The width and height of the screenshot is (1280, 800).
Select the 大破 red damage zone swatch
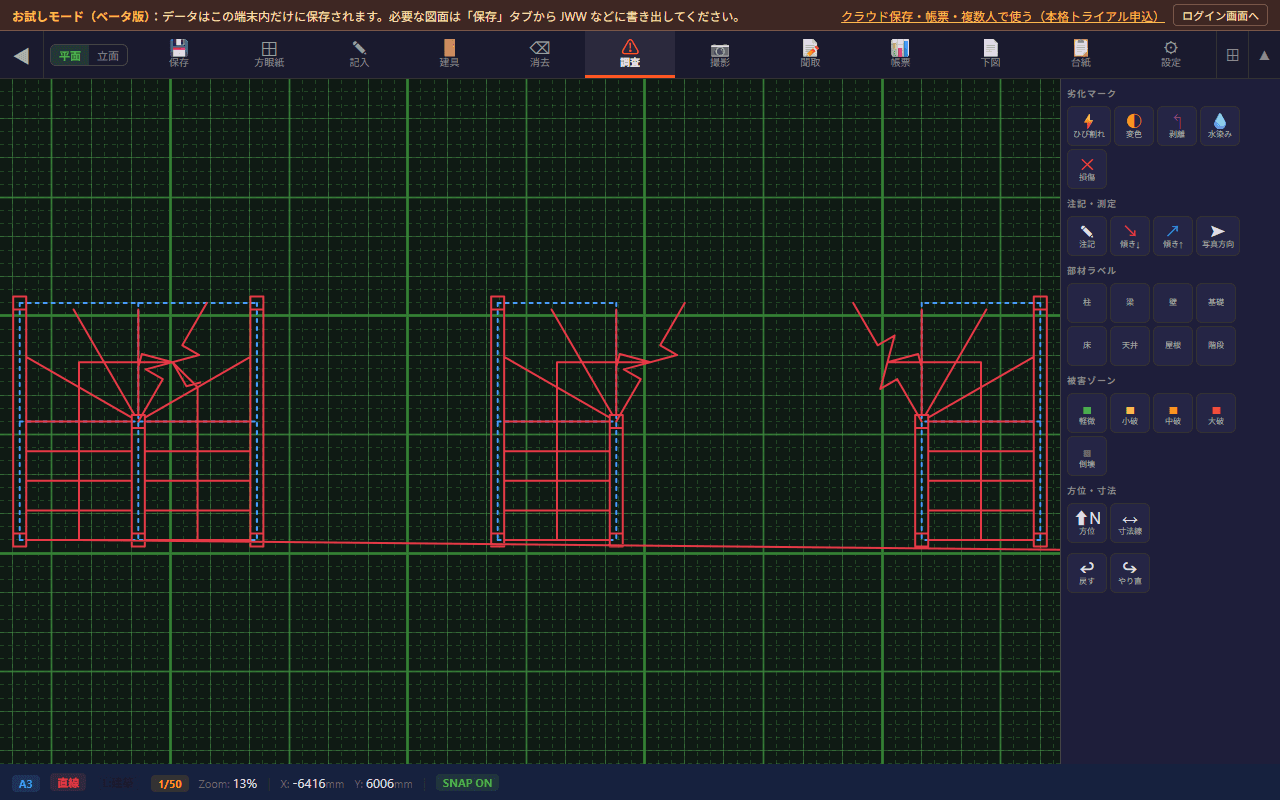1216,413
